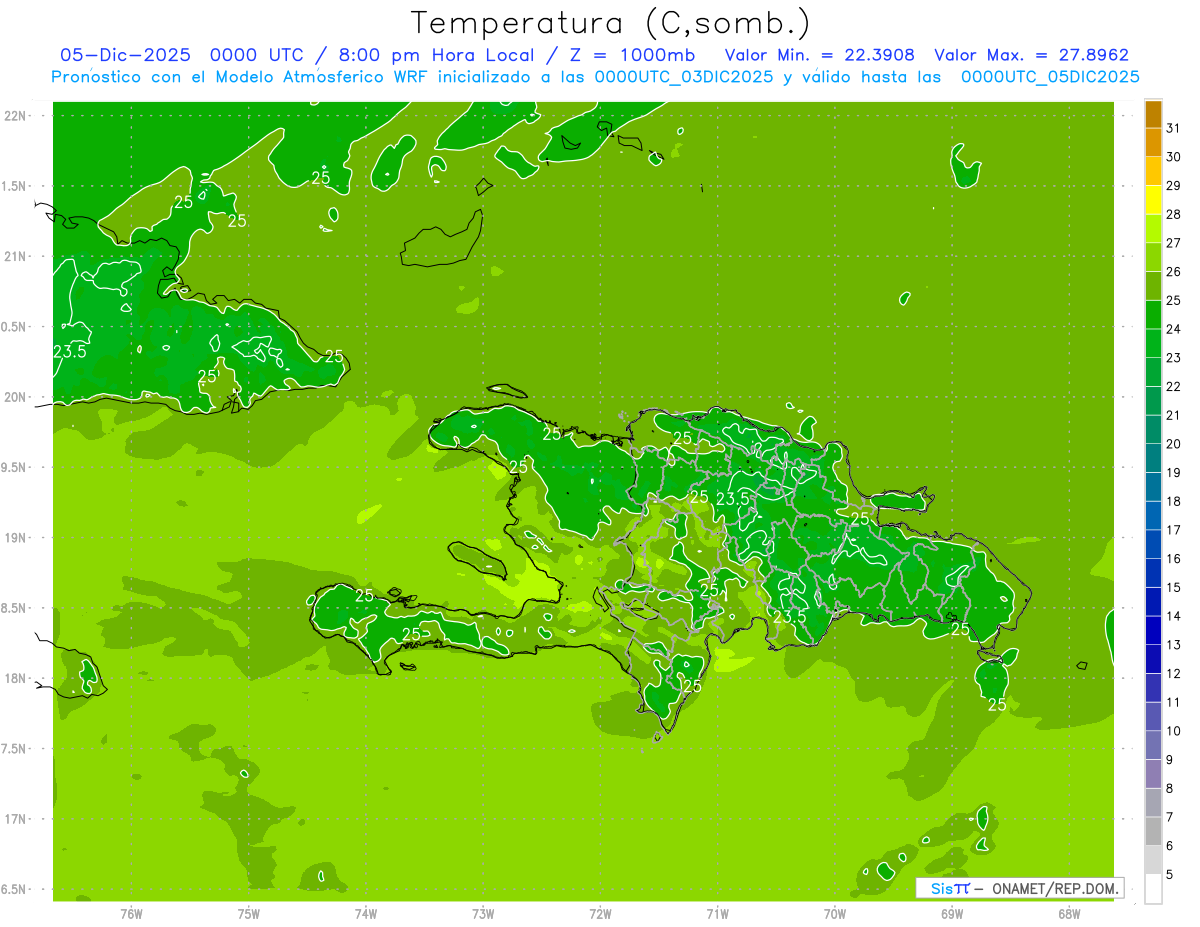Click the "74W" longitude label

365,914
